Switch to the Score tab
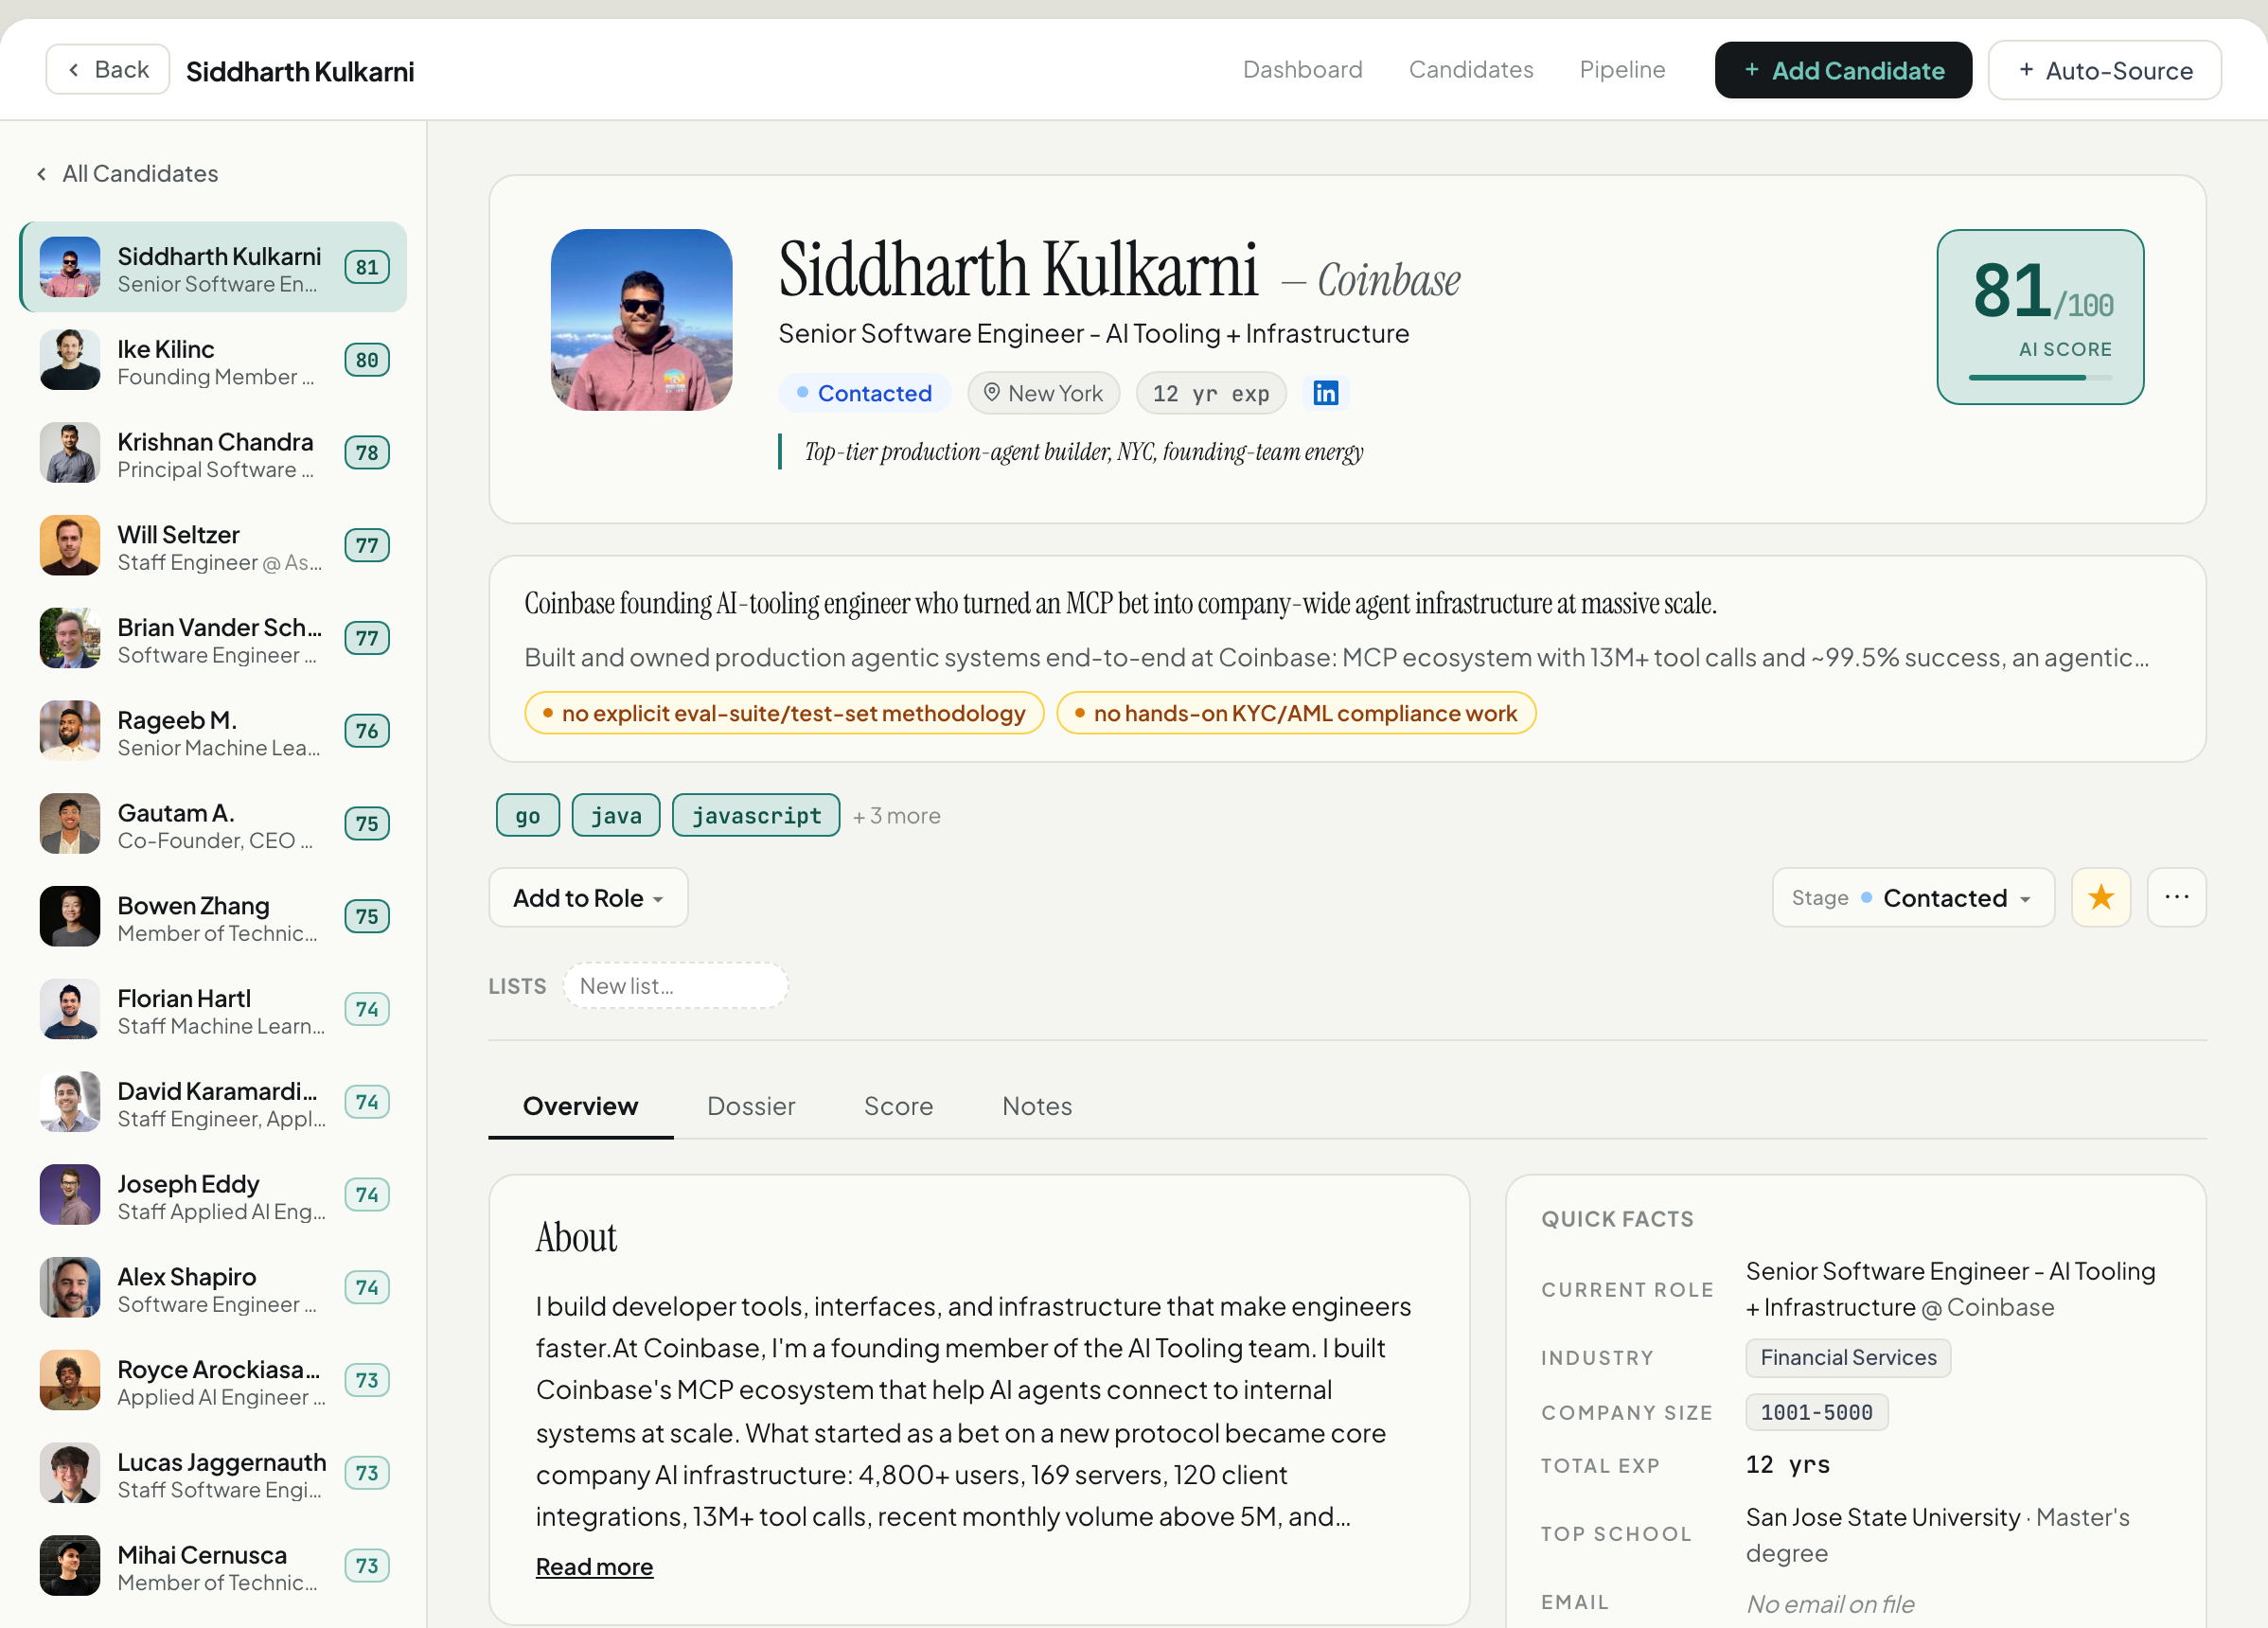 pyautogui.click(x=898, y=1106)
